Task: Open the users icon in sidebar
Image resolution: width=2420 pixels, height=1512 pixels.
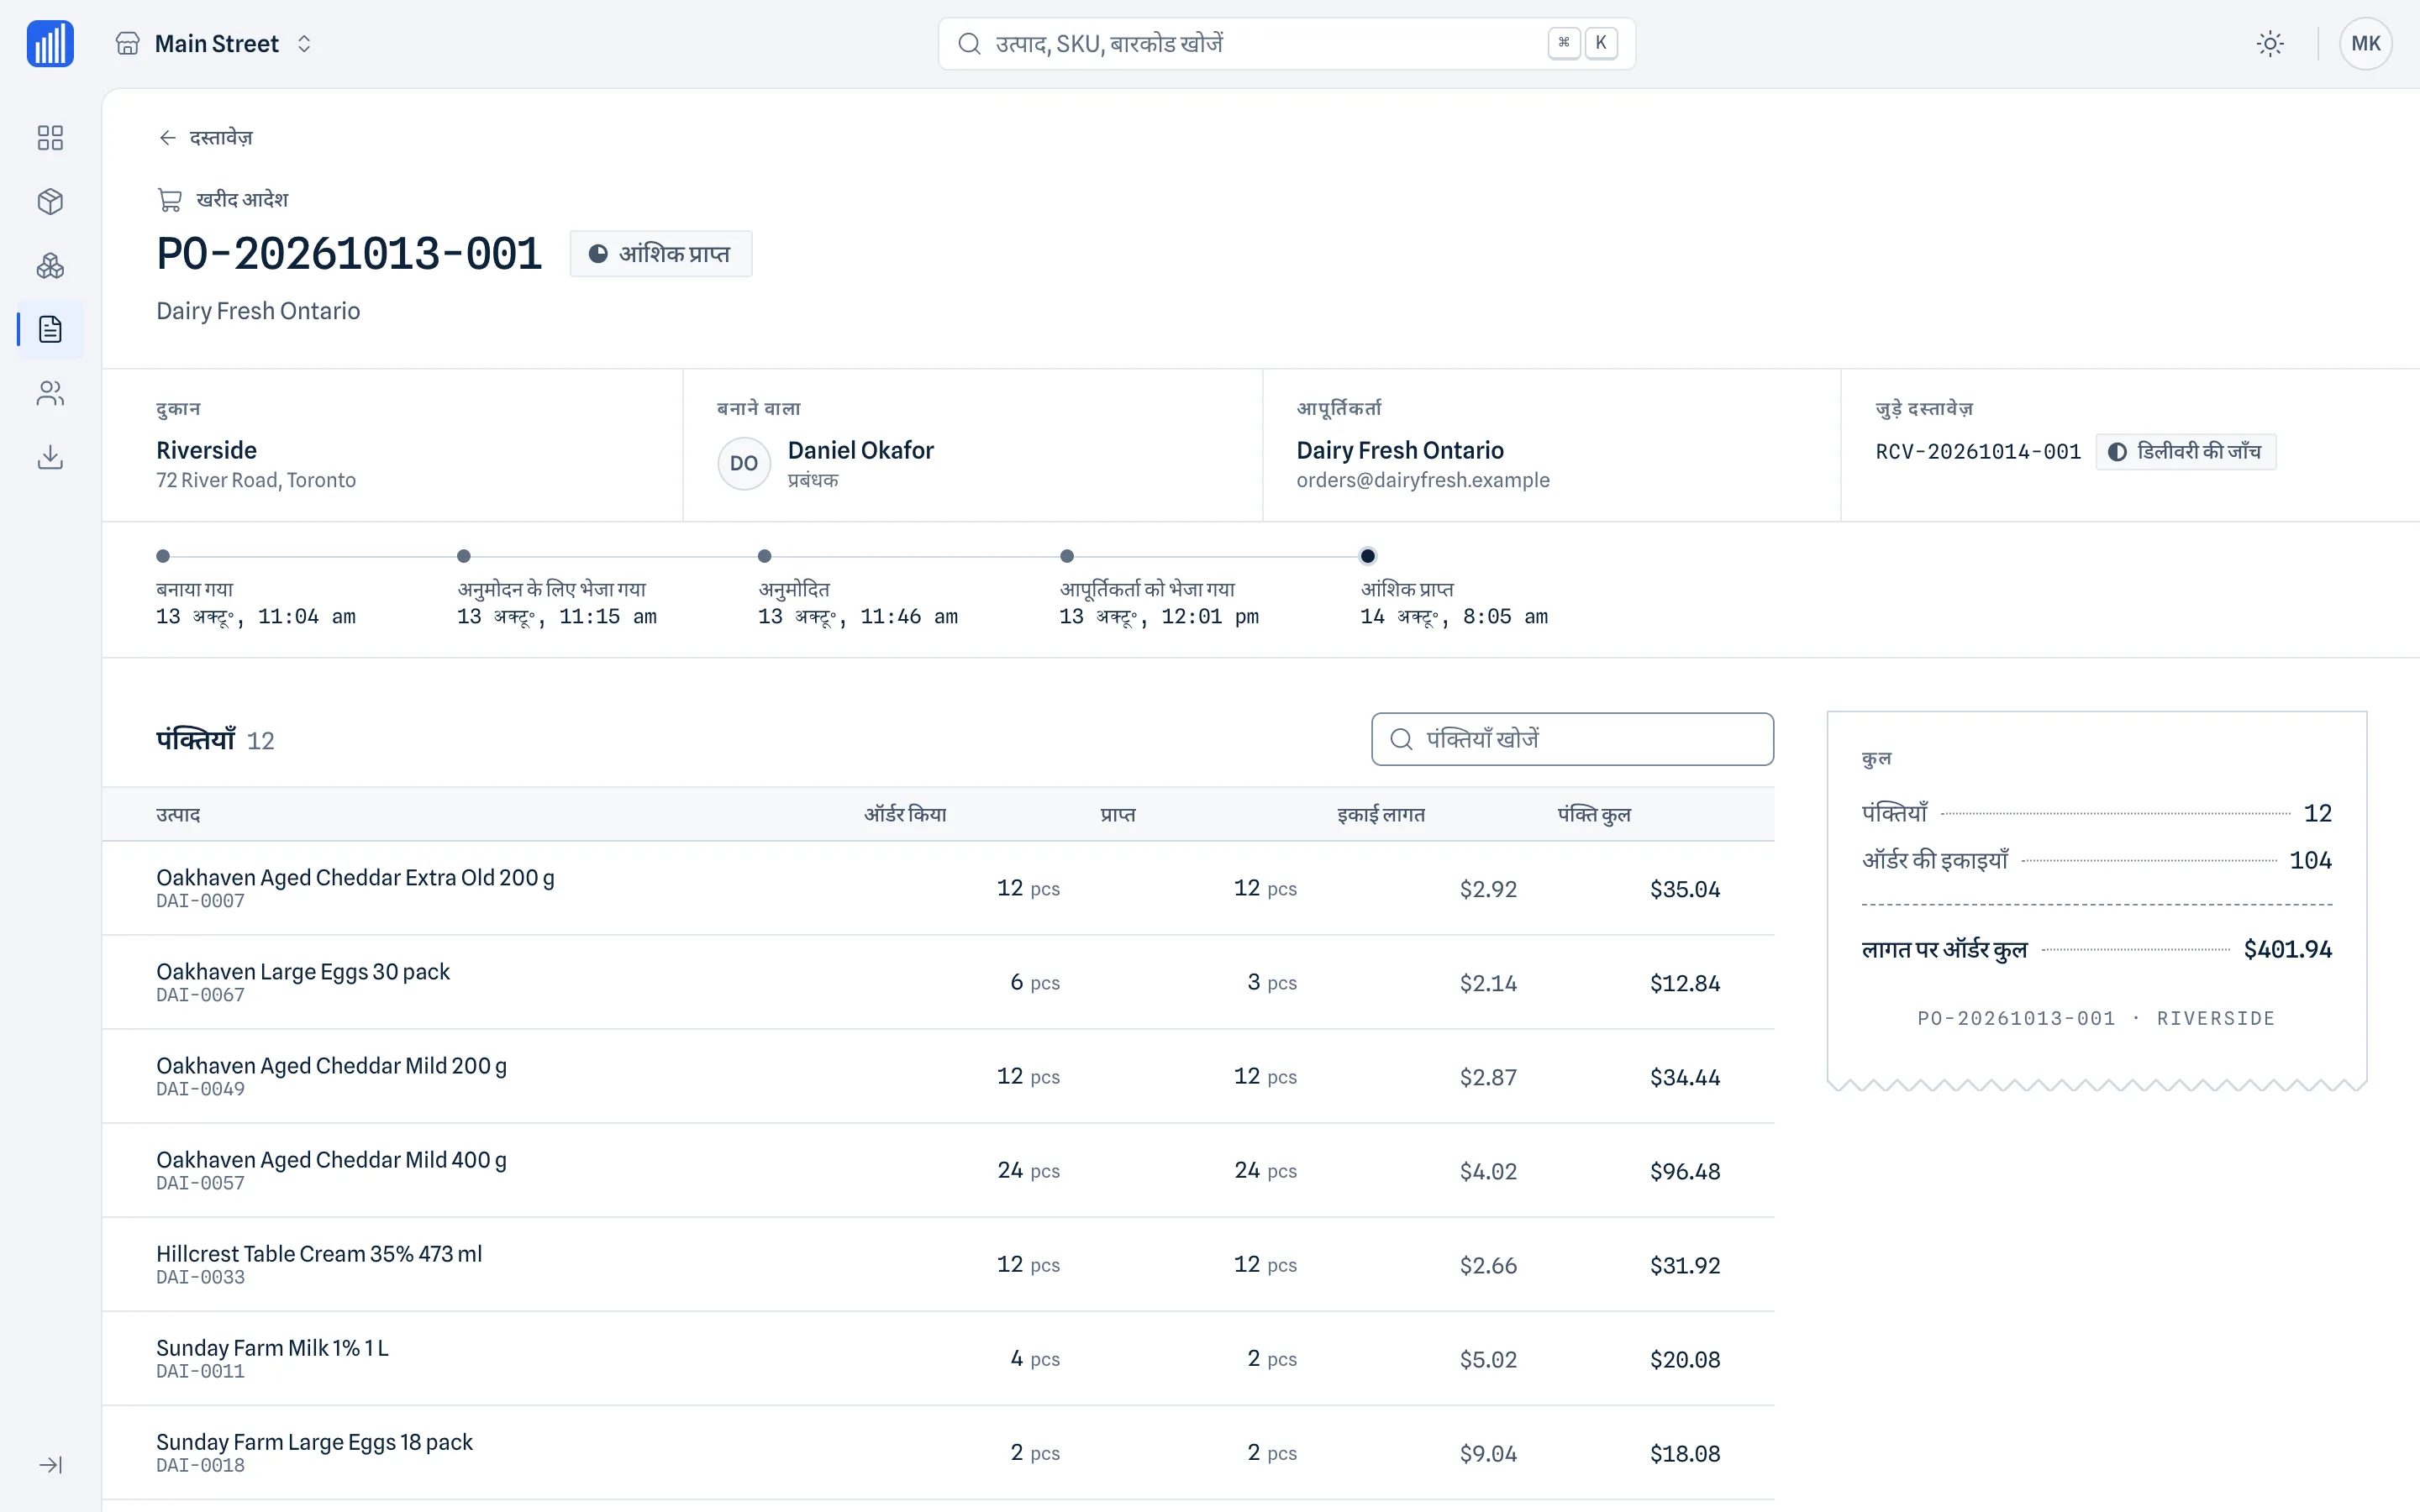Action: [50, 393]
